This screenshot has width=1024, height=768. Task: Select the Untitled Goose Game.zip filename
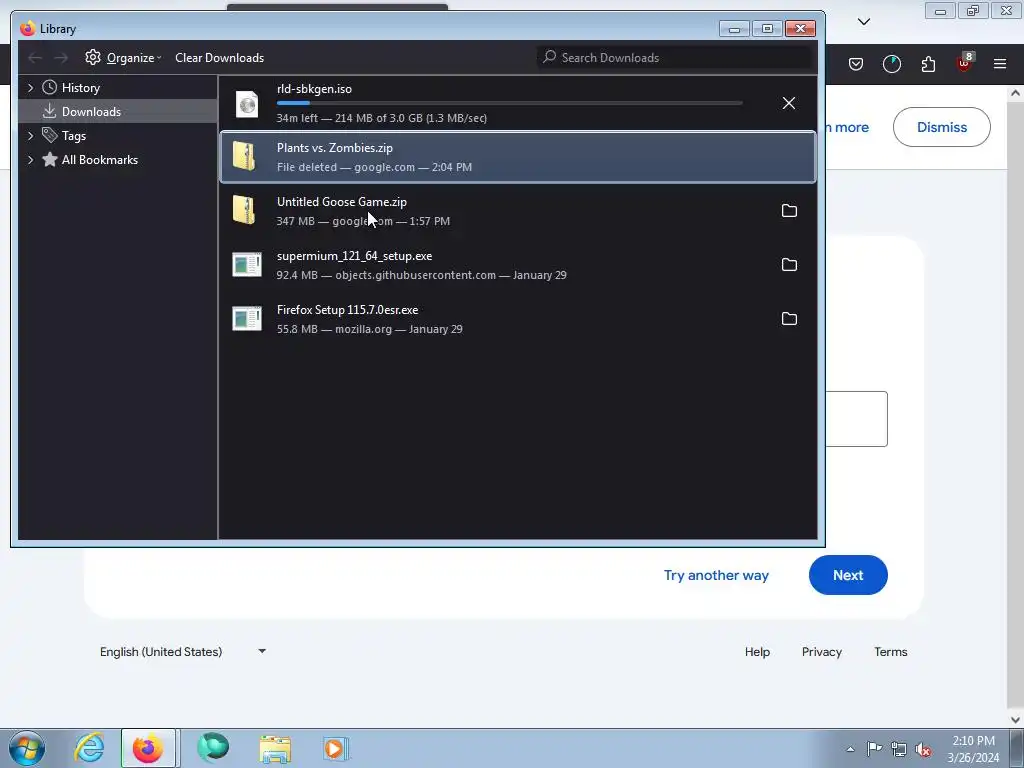click(342, 202)
